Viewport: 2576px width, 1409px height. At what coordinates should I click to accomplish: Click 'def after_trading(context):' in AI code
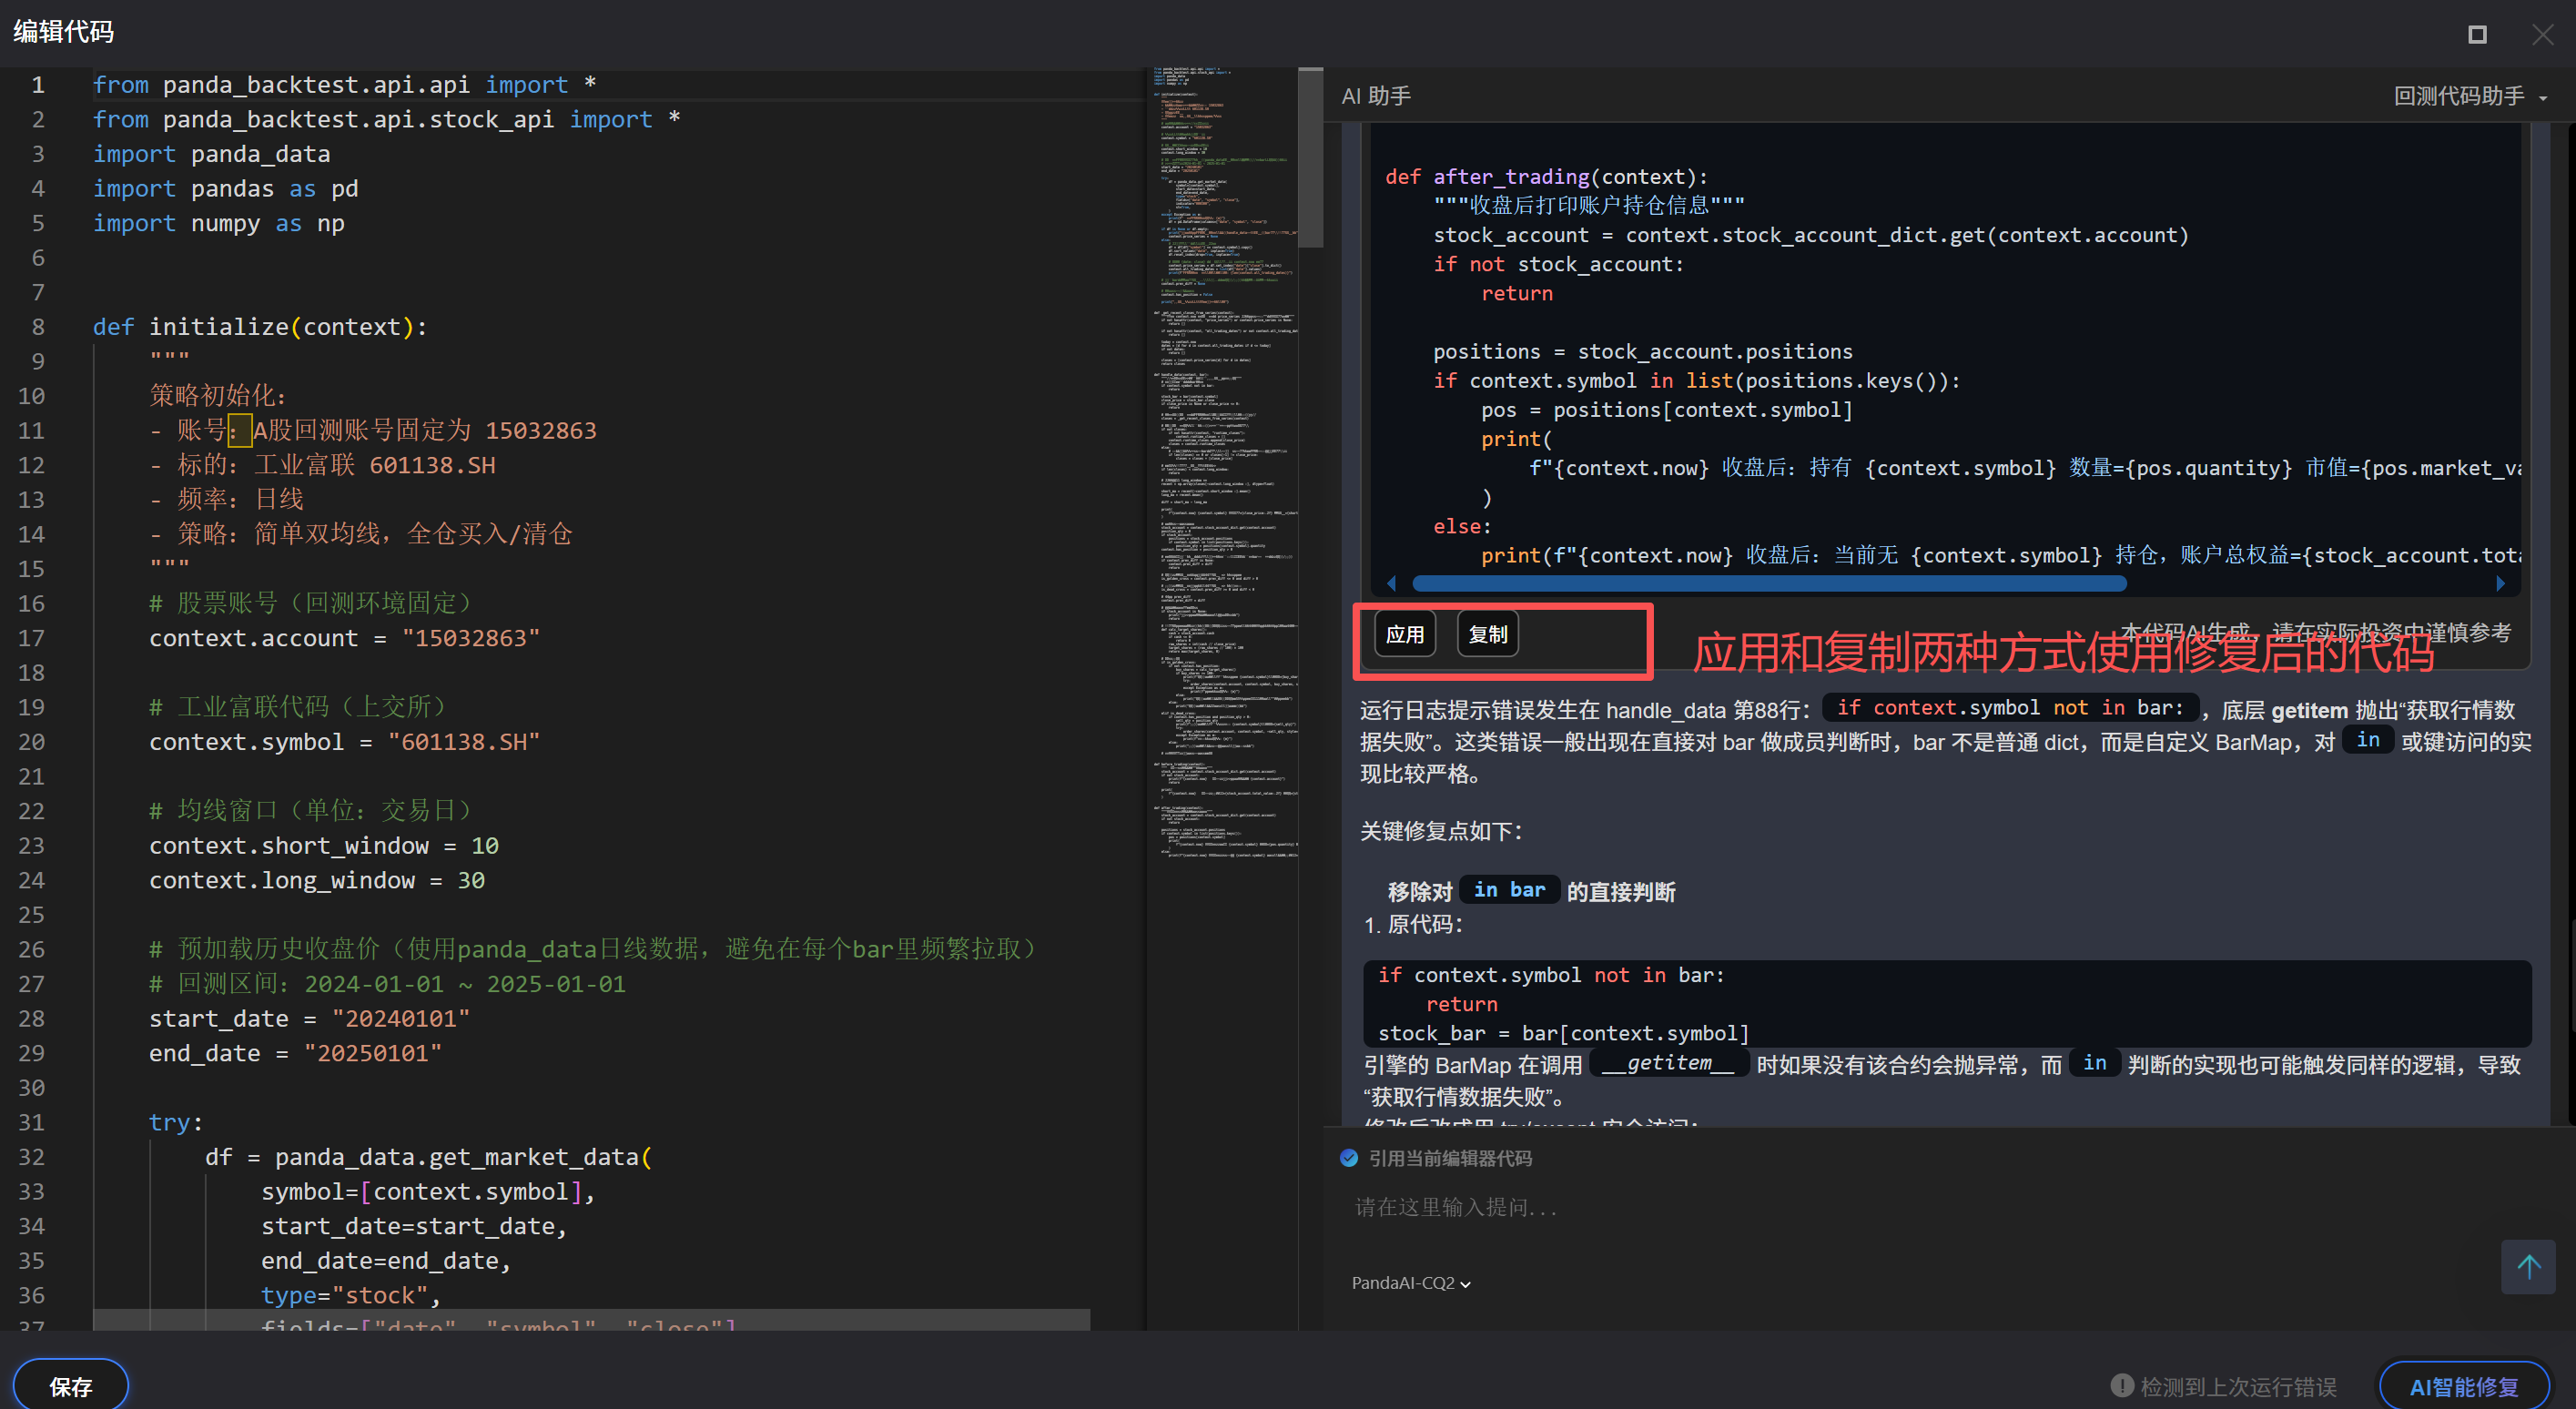click(x=1546, y=177)
